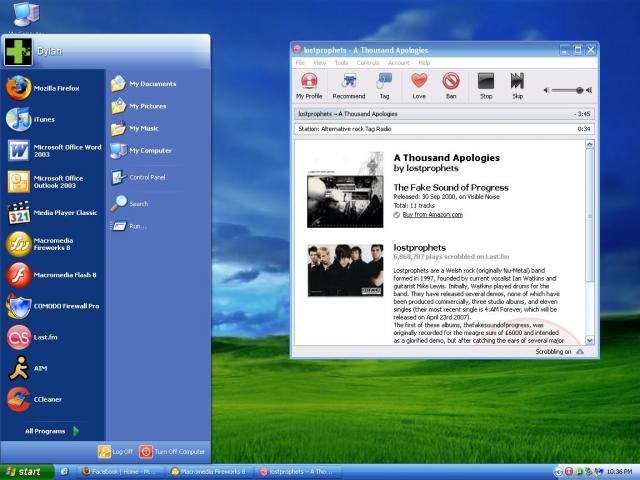The image size is (640, 480).
Task: Switch to Macromedia Fireworks 8 taskbar button
Action: [209, 472]
